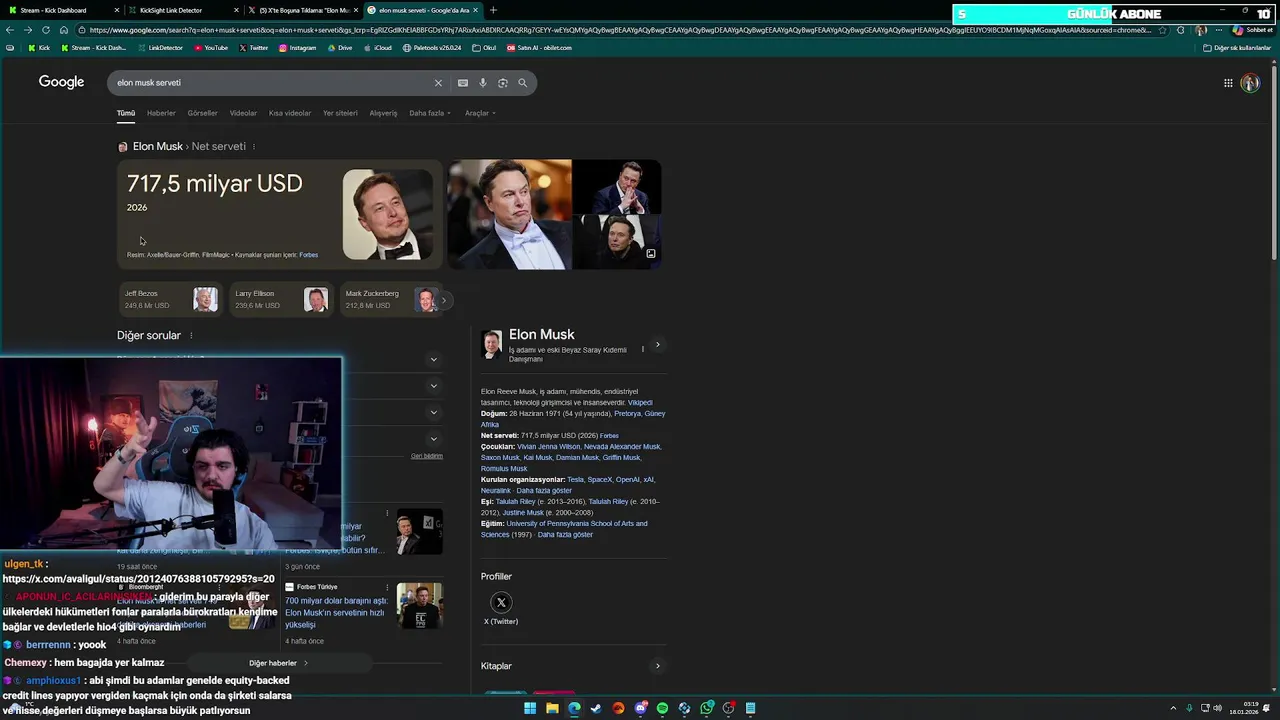
Task: Open the new tab plus button
Action: (x=493, y=10)
